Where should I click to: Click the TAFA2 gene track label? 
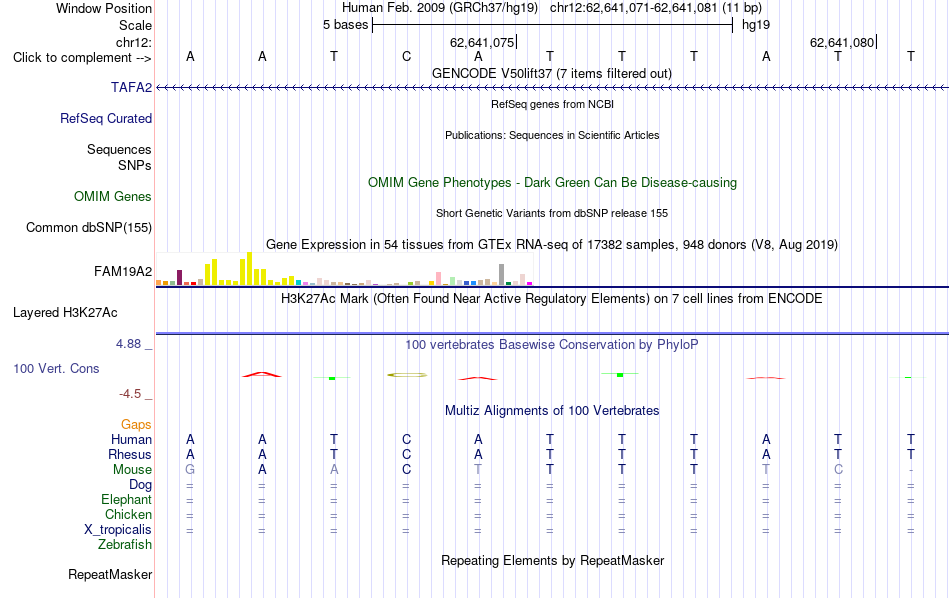click(131, 88)
